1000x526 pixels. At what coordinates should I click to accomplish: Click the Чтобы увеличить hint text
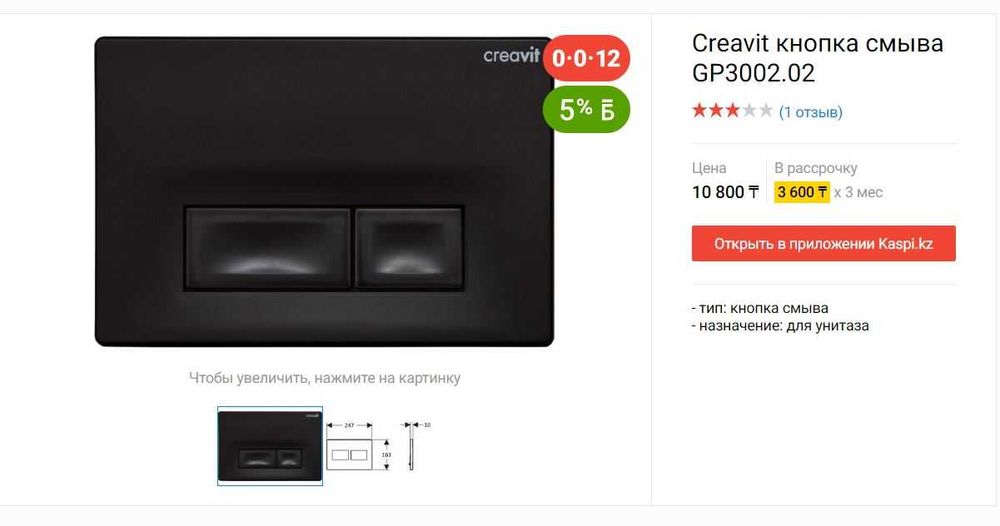click(x=325, y=378)
